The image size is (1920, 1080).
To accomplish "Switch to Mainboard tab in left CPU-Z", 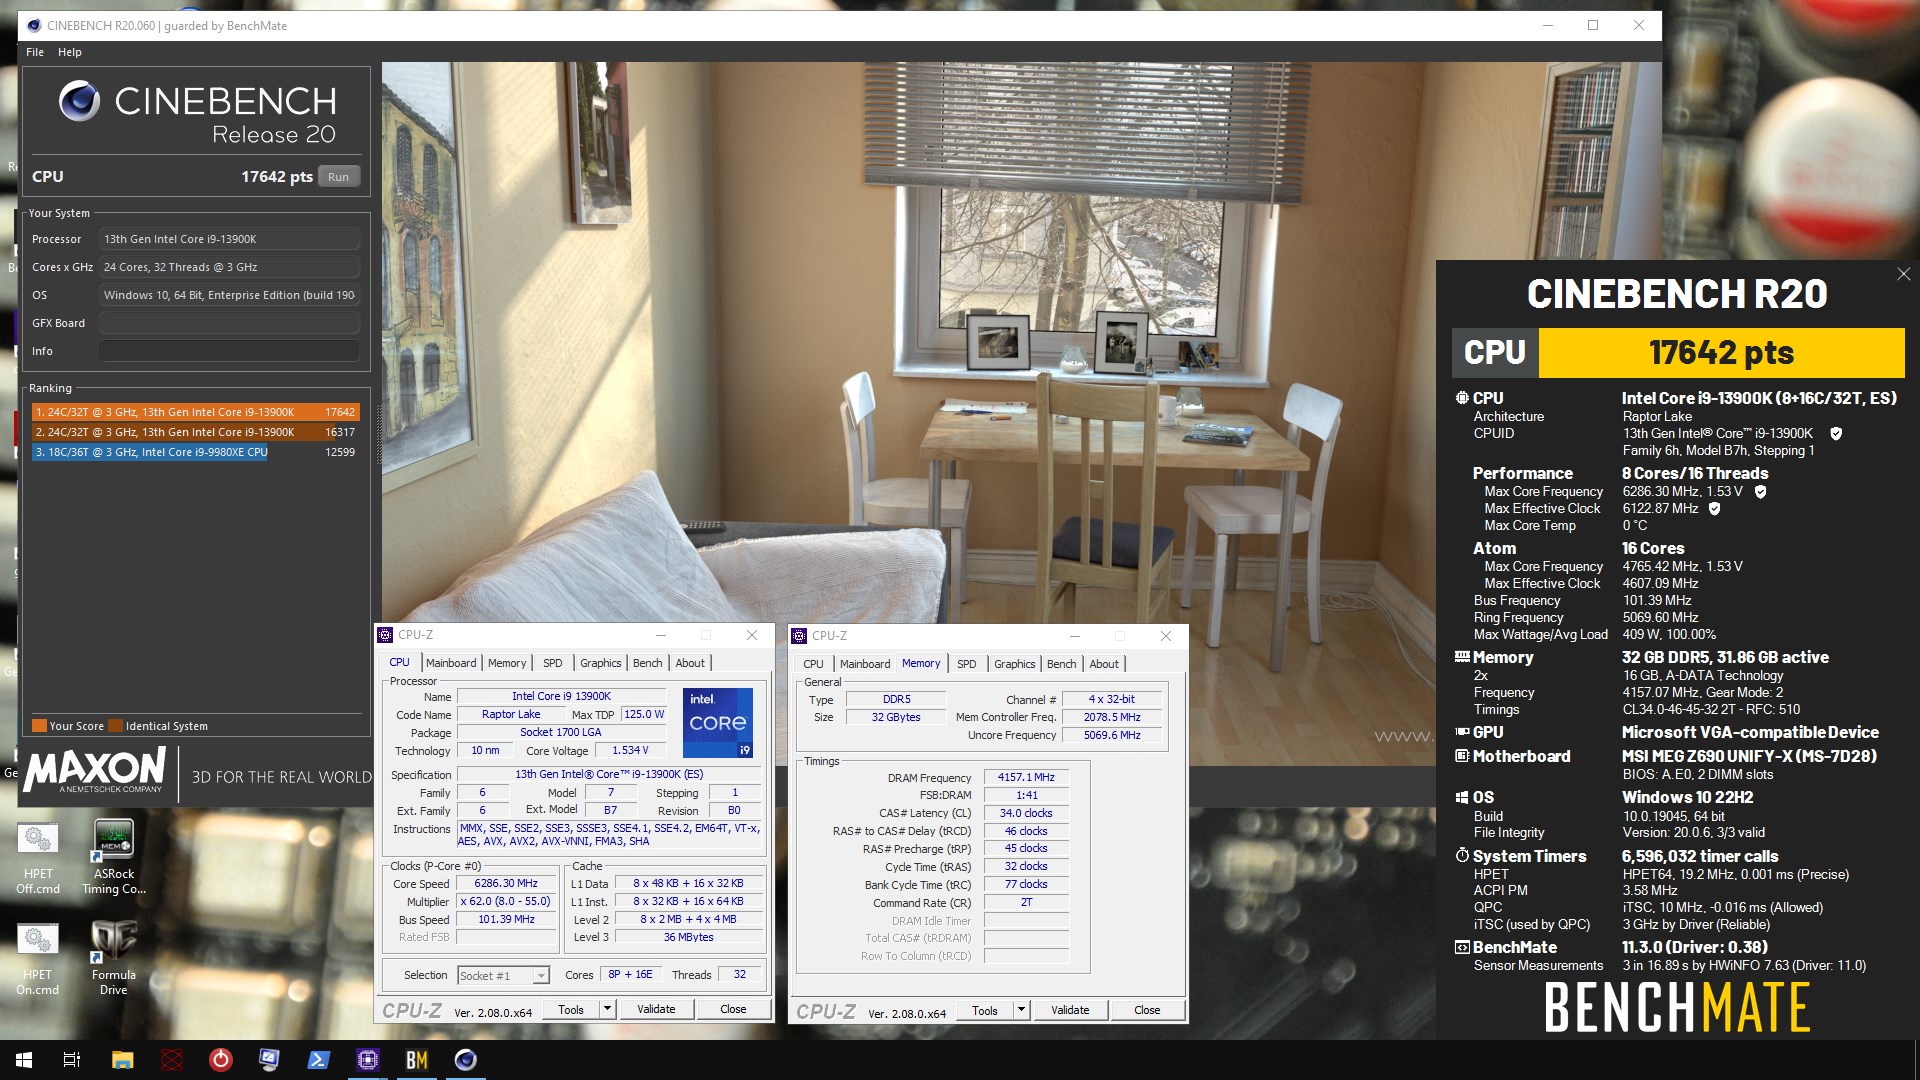I will coord(451,663).
